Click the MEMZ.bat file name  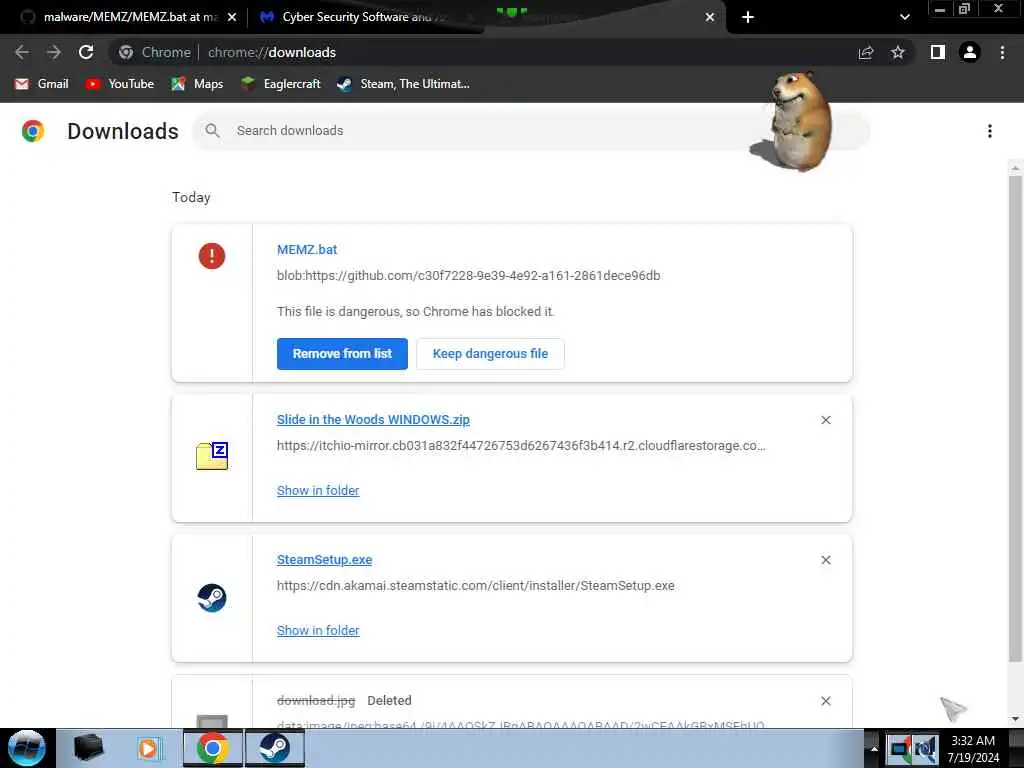307,249
